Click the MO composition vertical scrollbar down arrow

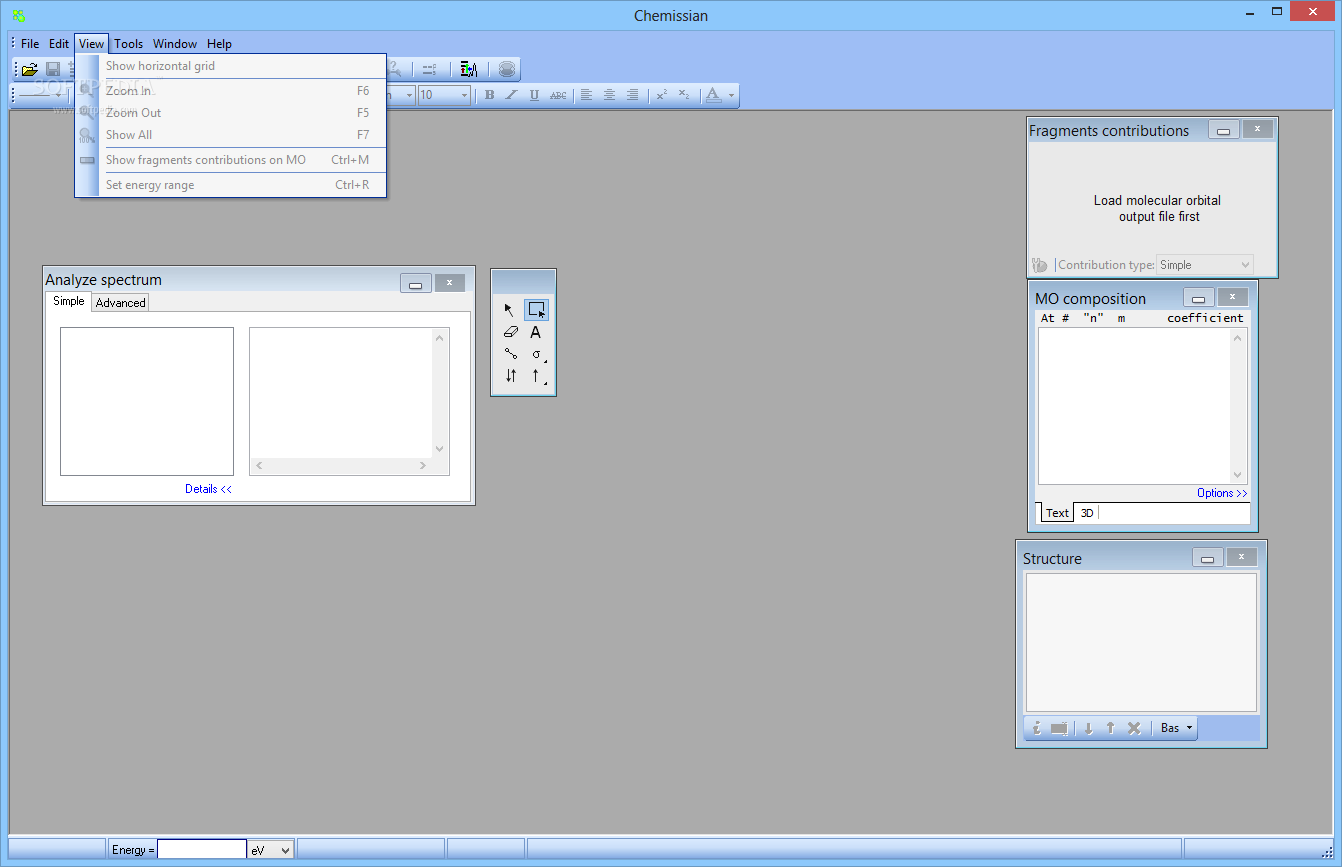pyautogui.click(x=1239, y=476)
